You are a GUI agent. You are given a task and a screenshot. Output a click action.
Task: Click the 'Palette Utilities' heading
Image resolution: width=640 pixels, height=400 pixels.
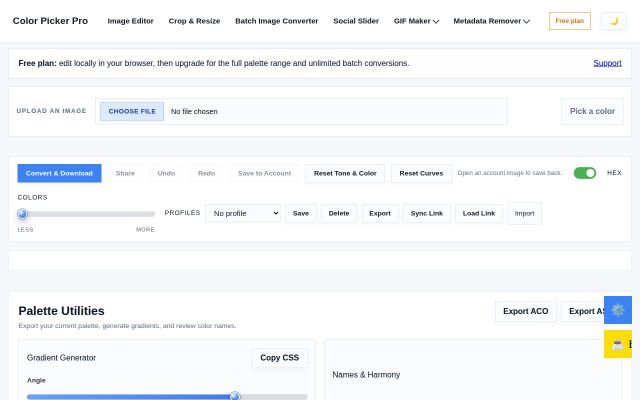61,311
